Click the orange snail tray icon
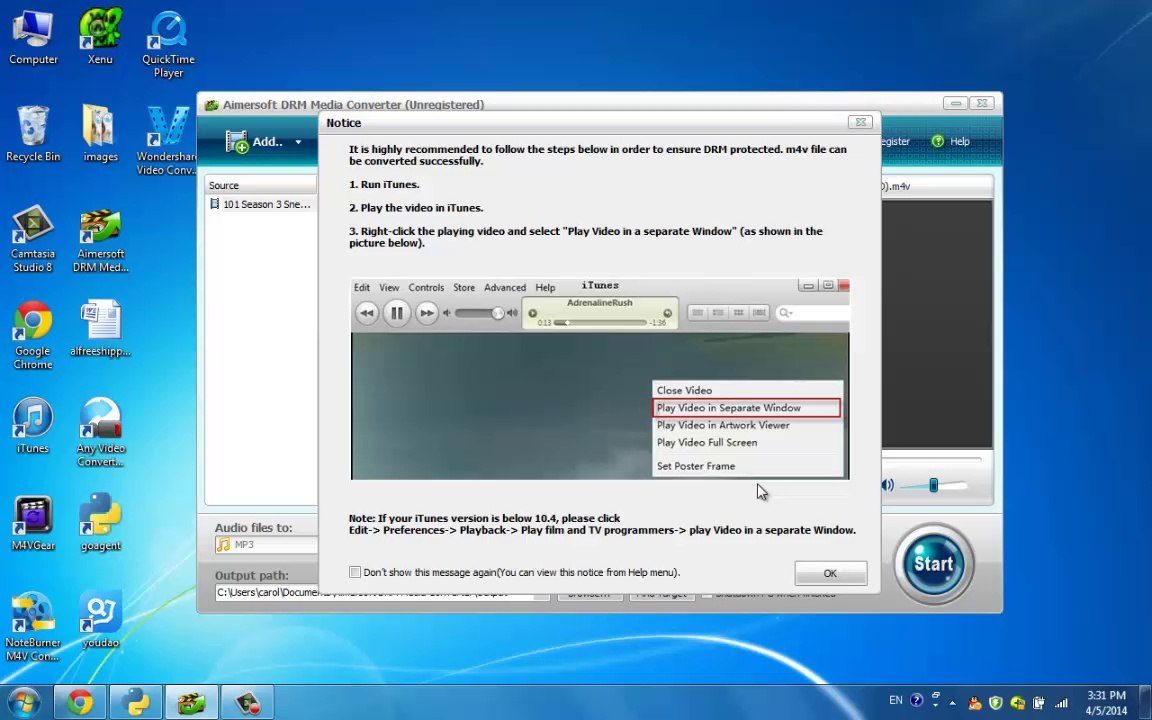1152x720 pixels. (974, 702)
